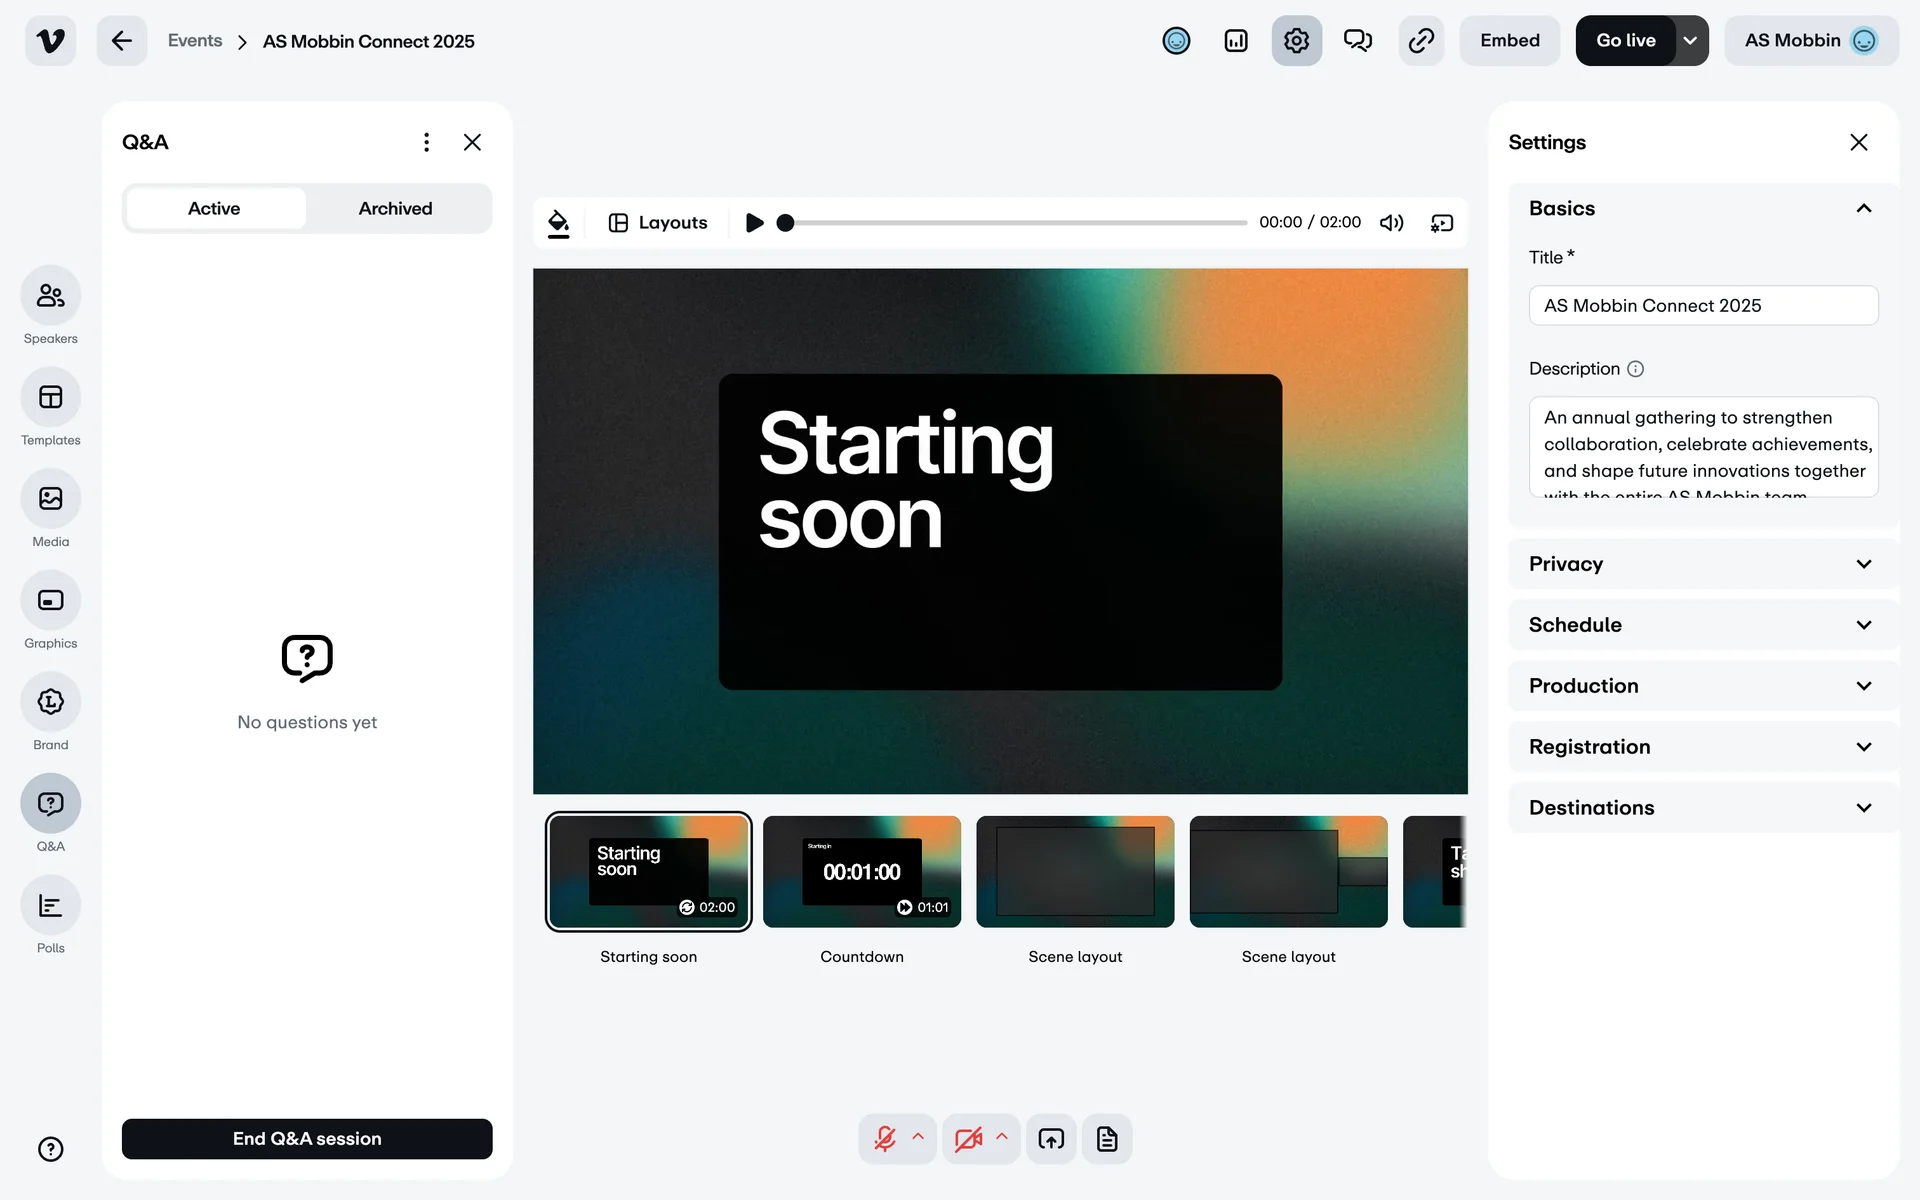
Task: Click the analytics chart icon
Action: pyautogui.click(x=1236, y=41)
